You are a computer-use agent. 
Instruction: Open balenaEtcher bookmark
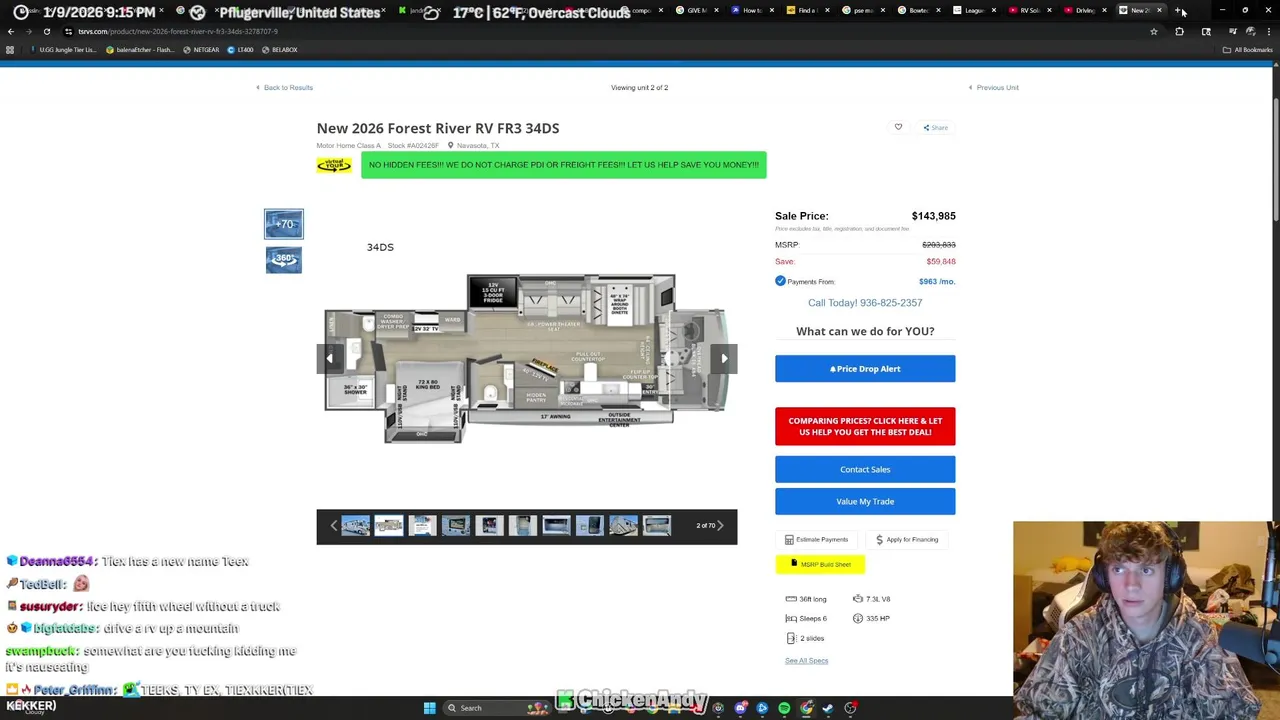(x=139, y=50)
